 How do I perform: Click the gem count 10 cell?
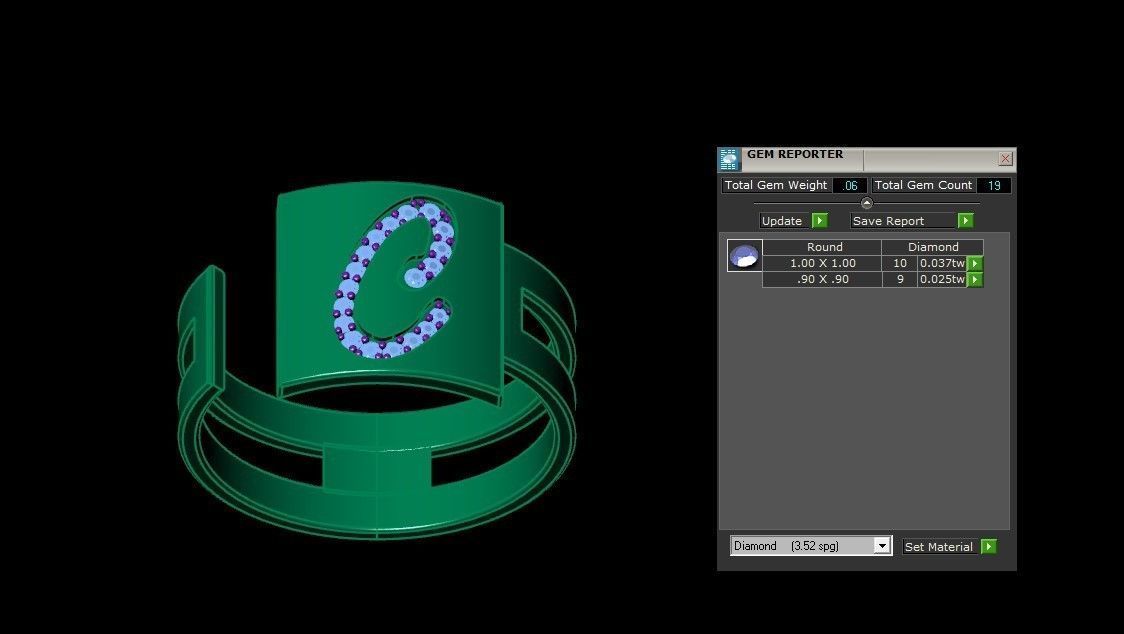(900, 263)
